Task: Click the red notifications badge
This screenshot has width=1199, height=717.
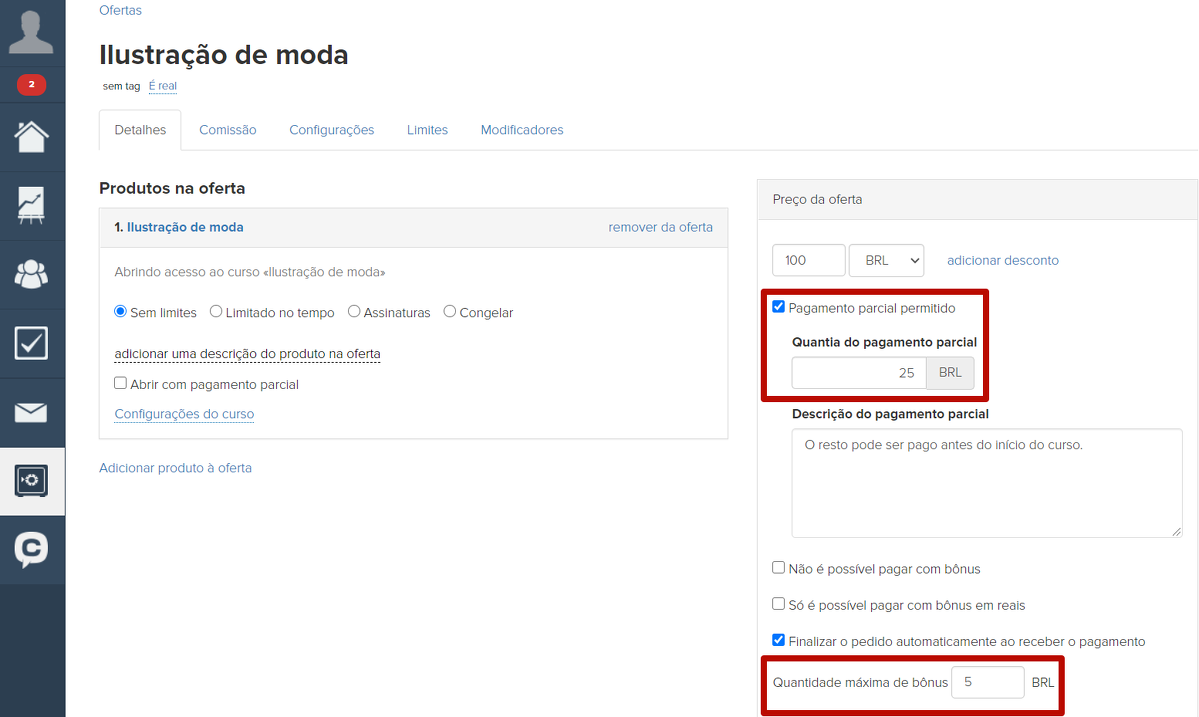Action: [x=31, y=85]
